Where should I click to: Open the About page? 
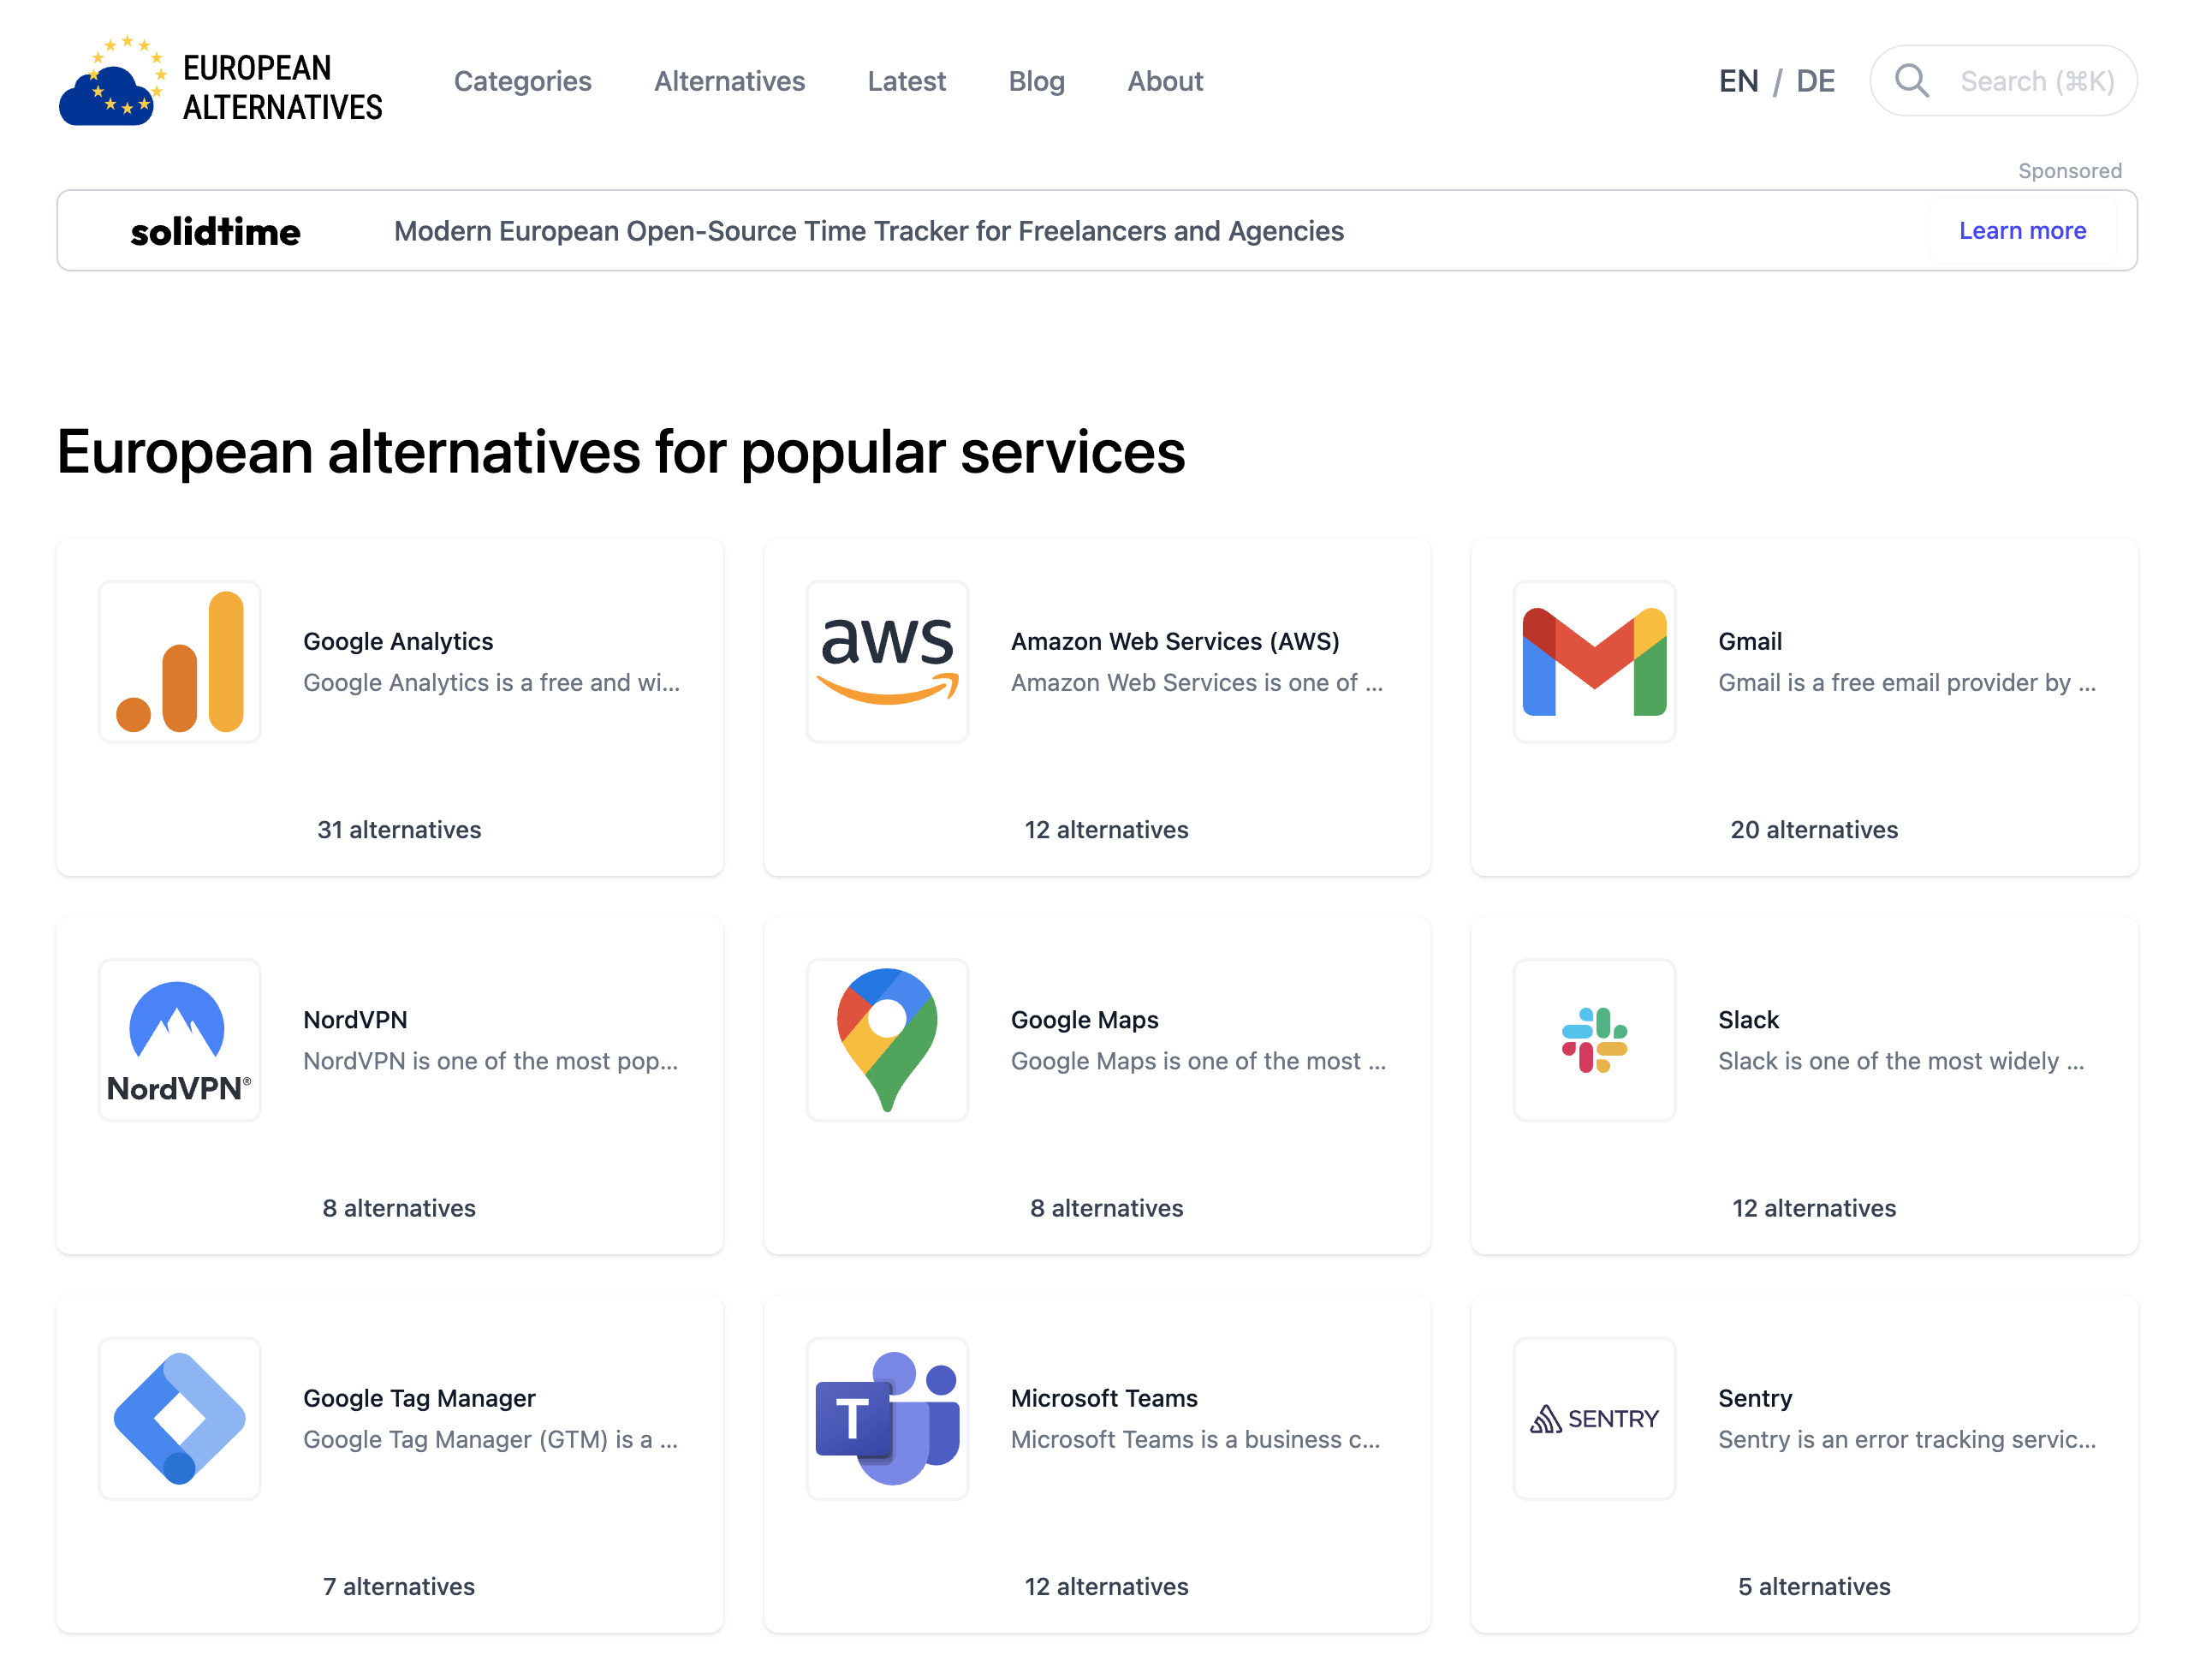point(1165,82)
